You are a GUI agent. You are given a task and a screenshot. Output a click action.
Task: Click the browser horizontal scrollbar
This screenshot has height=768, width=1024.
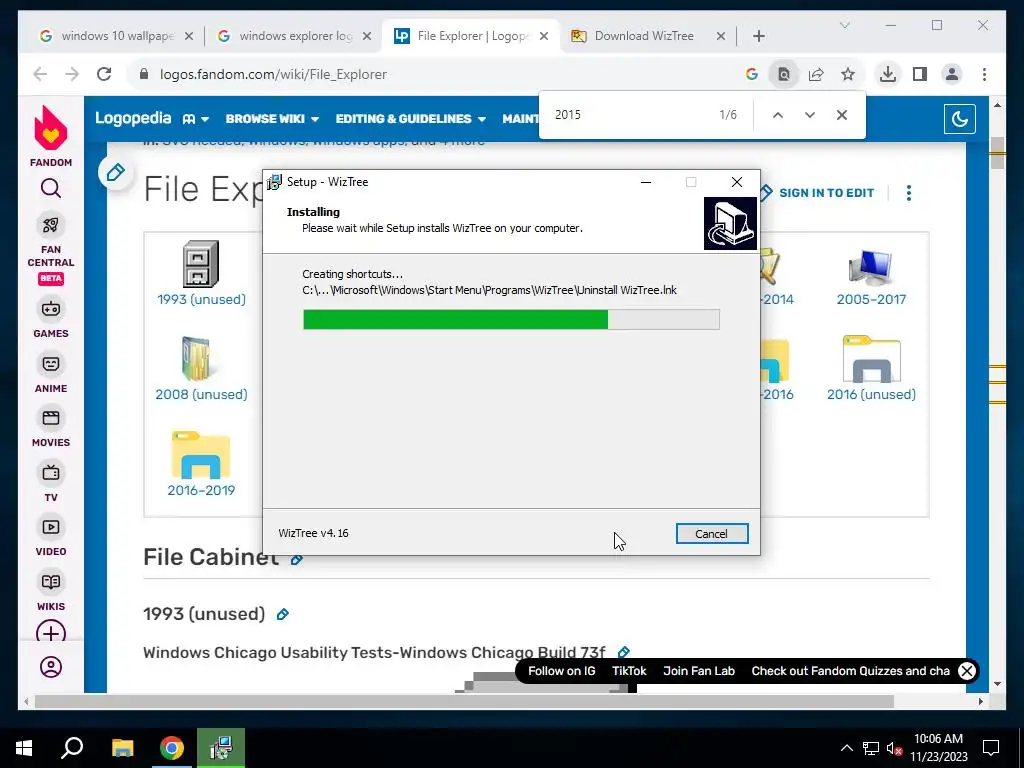click(x=464, y=701)
